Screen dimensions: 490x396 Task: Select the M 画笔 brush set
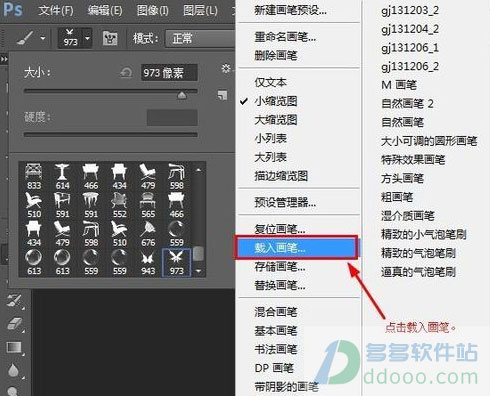pyautogui.click(x=399, y=85)
